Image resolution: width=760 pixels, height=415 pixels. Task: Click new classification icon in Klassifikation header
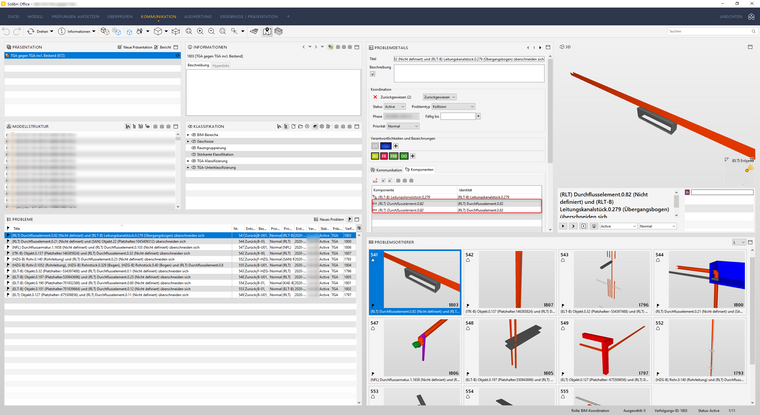coord(293,127)
